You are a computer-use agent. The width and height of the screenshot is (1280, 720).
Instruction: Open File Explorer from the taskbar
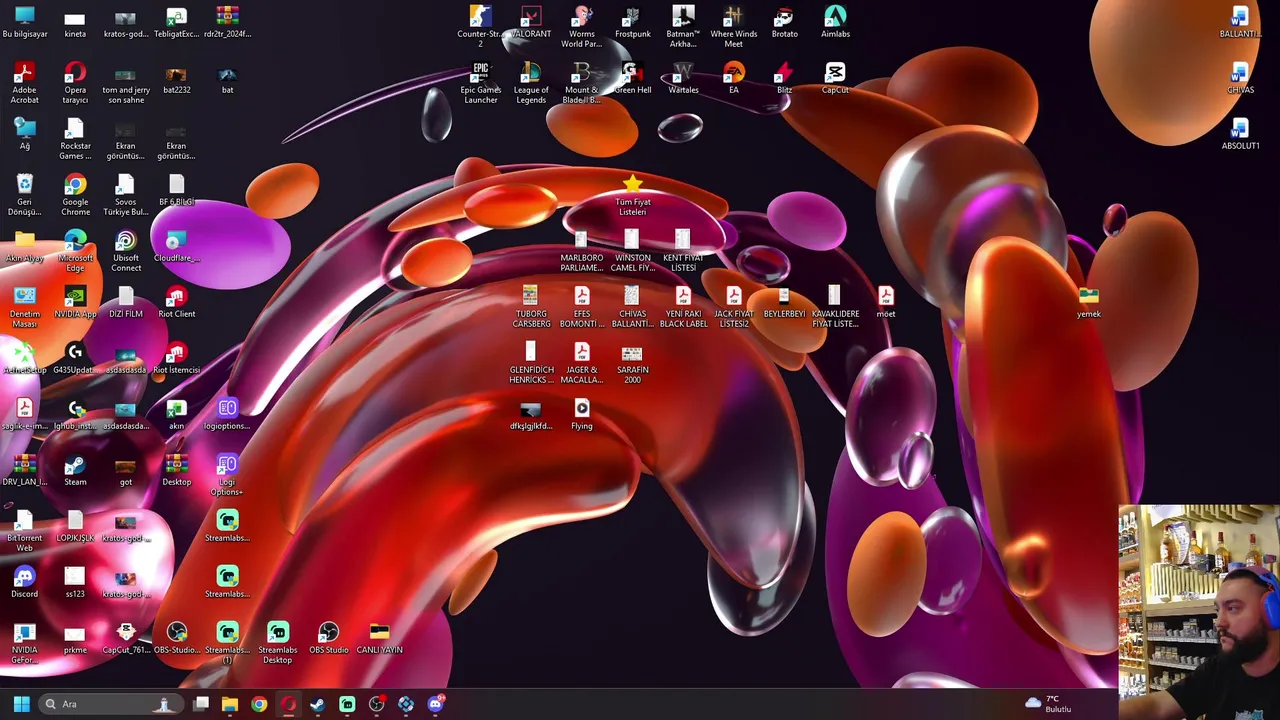(x=230, y=704)
